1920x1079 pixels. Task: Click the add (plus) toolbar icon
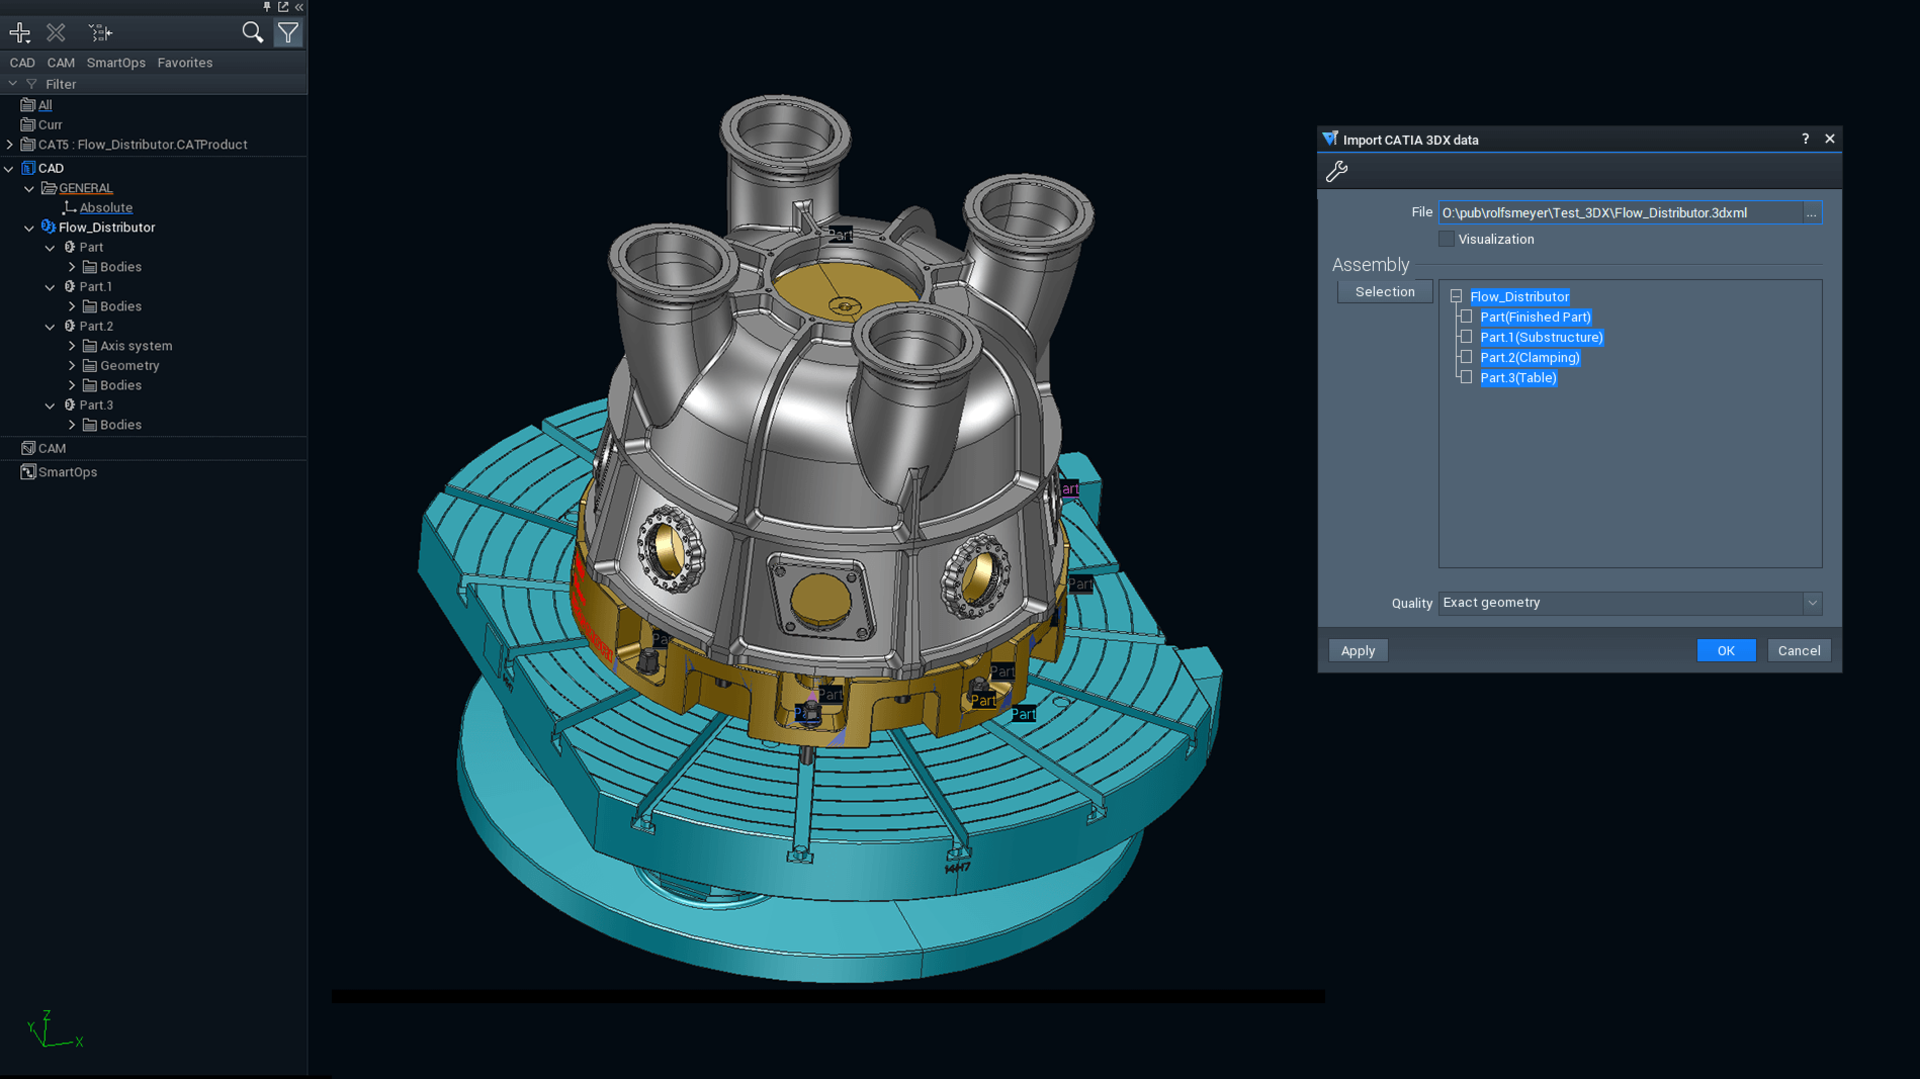click(20, 33)
